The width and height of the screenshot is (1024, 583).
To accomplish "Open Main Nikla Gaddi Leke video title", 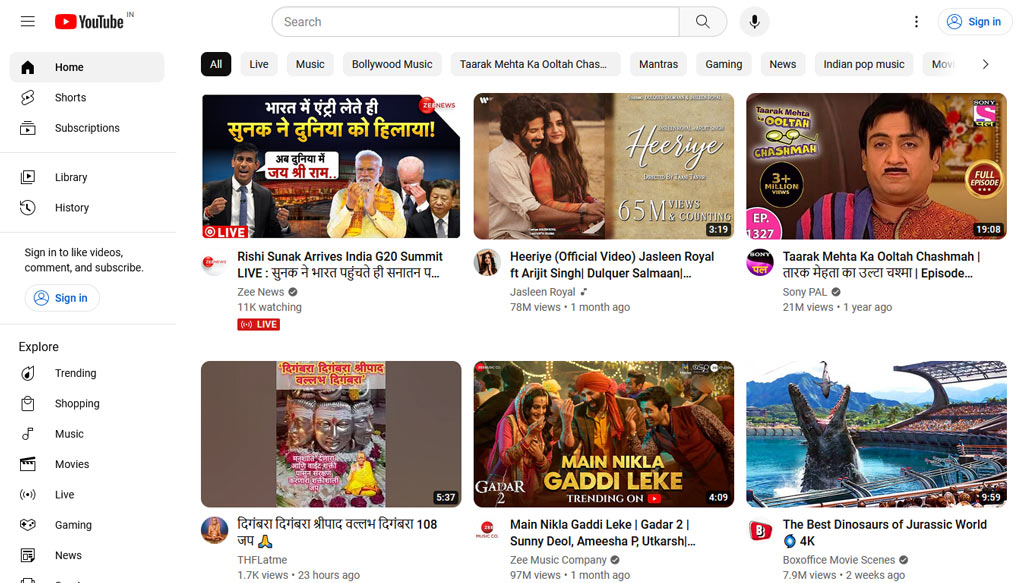I will (x=603, y=532).
